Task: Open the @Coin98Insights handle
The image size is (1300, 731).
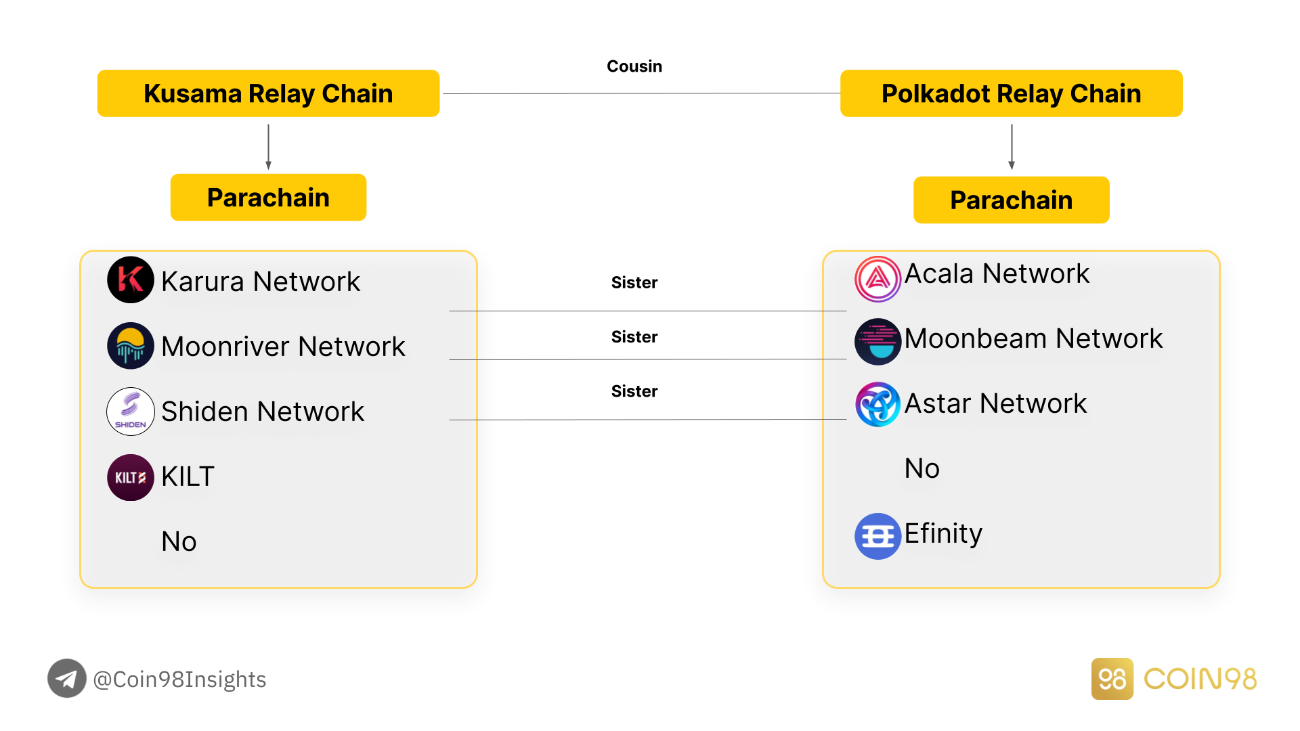Action: [x=180, y=680]
